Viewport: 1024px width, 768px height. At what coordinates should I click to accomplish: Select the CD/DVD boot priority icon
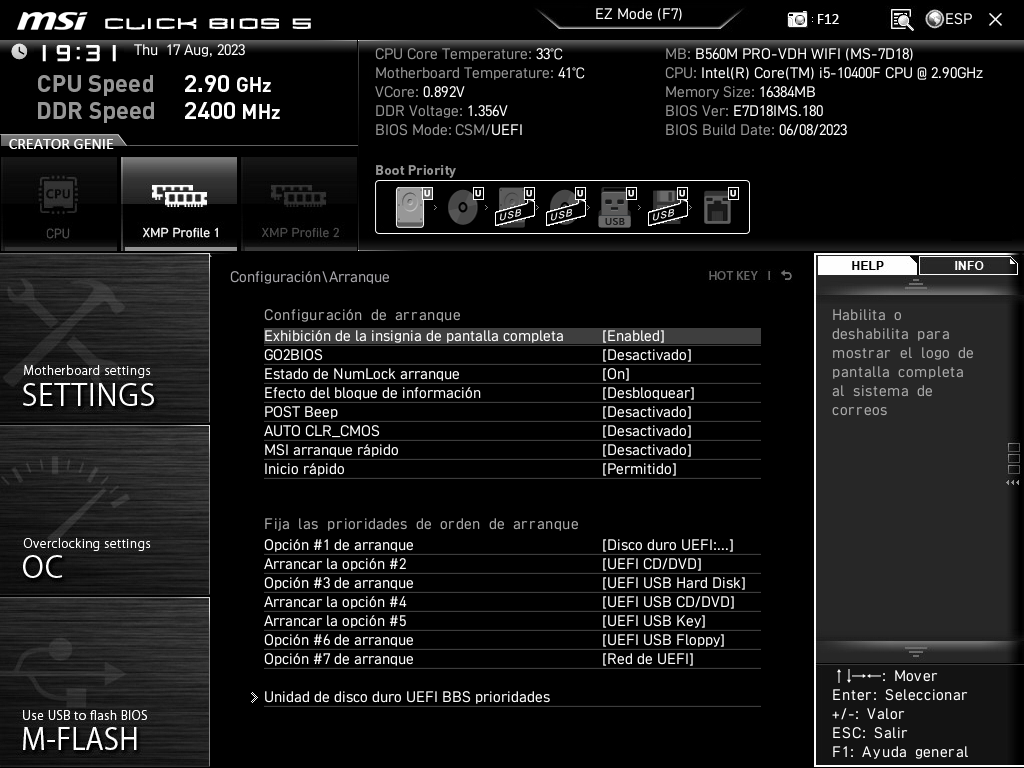pos(465,207)
